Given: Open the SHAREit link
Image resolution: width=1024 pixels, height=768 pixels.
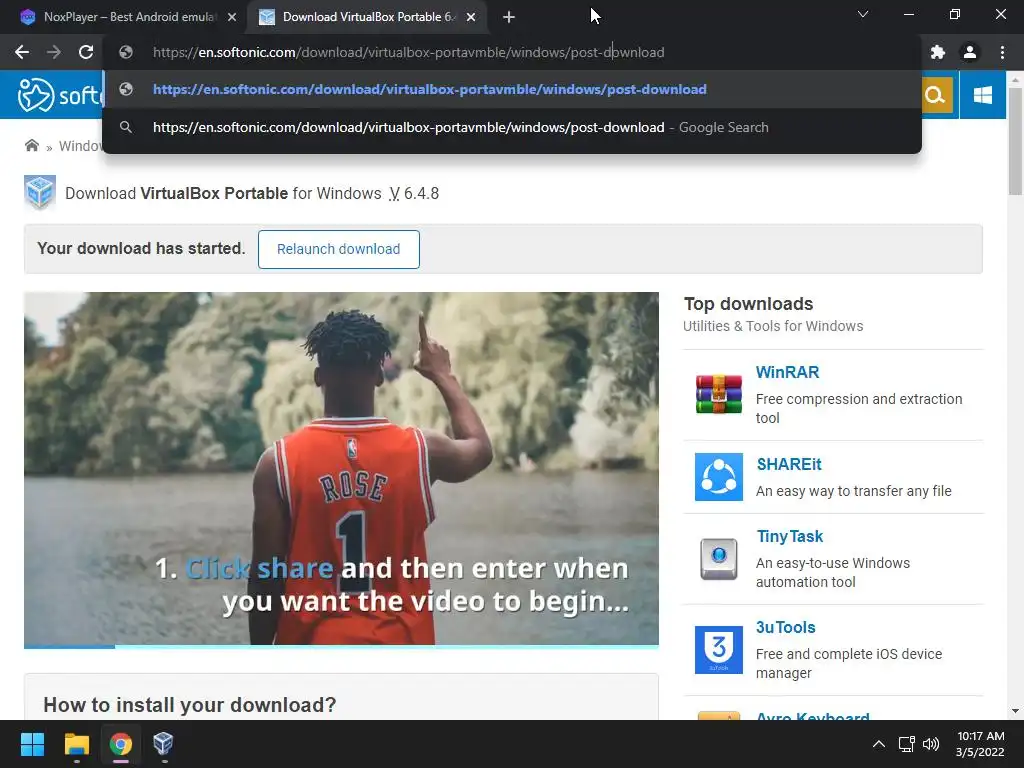Looking at the screenshot, I should pyautogui.click(x=789, y=464).
